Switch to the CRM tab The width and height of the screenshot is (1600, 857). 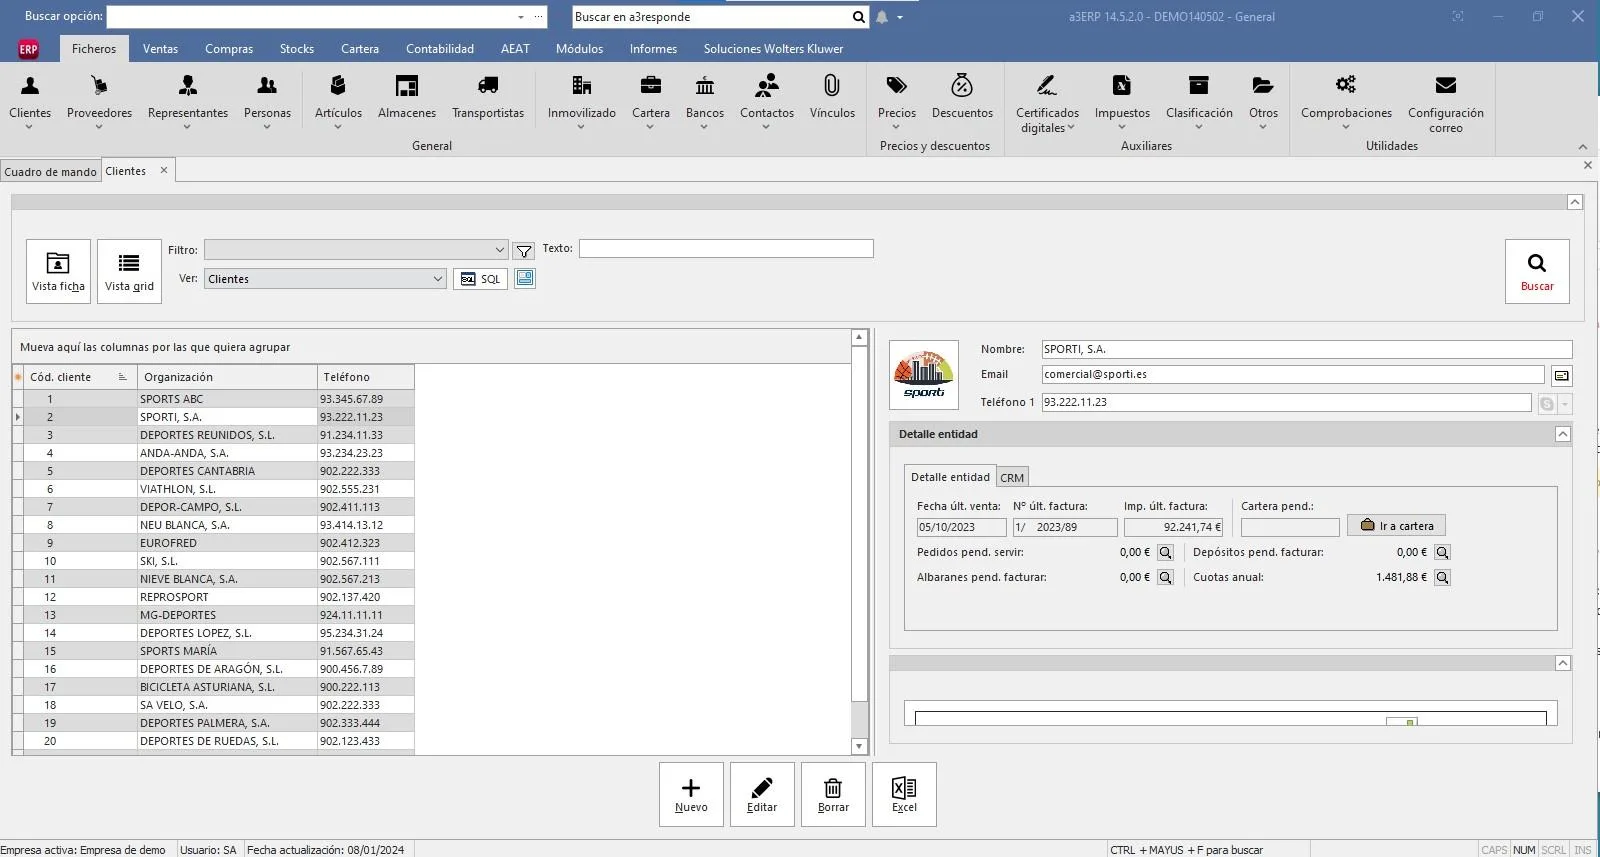(x=1012, y=478)
